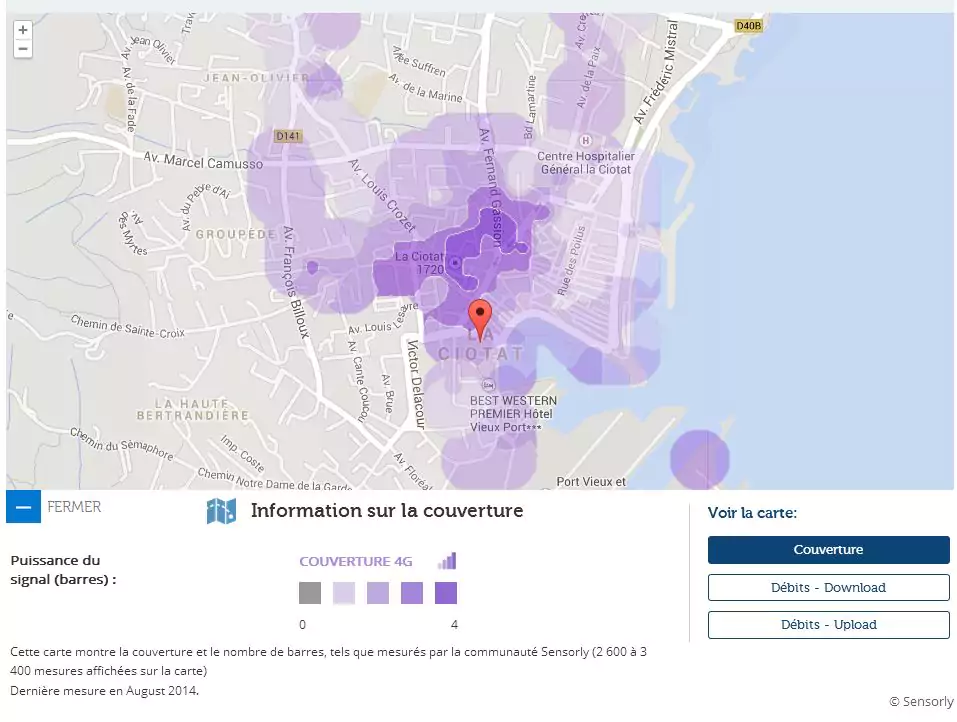Collapse the panel with the blue minus button
Image resolution: width=957 pixels, height=722 pixels.
(x=23, y=507)
